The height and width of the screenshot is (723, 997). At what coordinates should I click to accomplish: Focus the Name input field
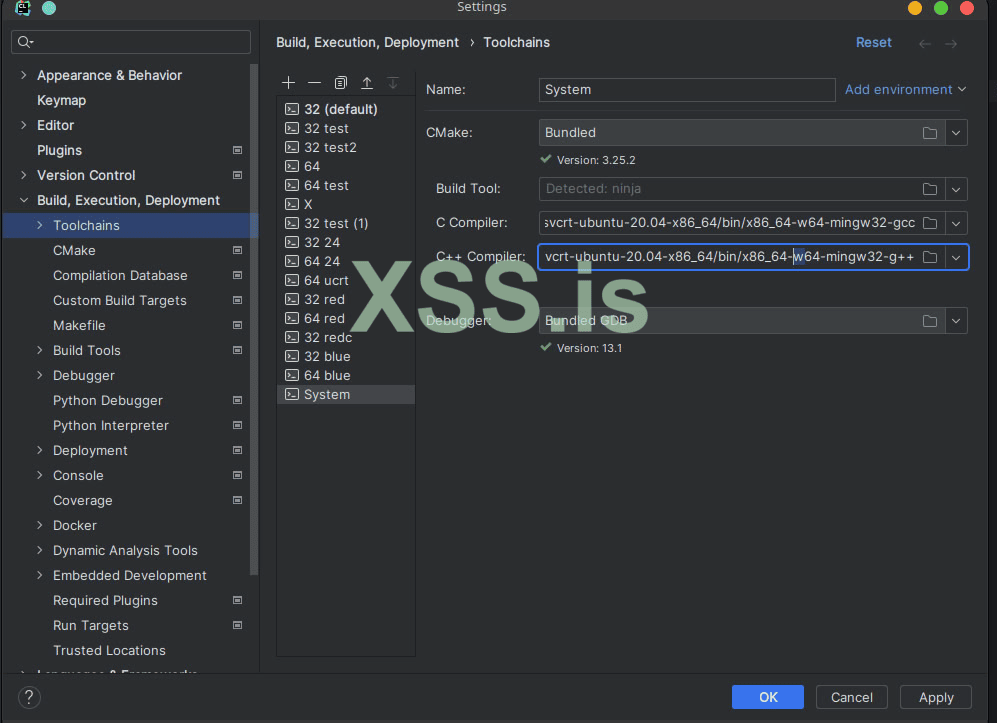point(687,90)
